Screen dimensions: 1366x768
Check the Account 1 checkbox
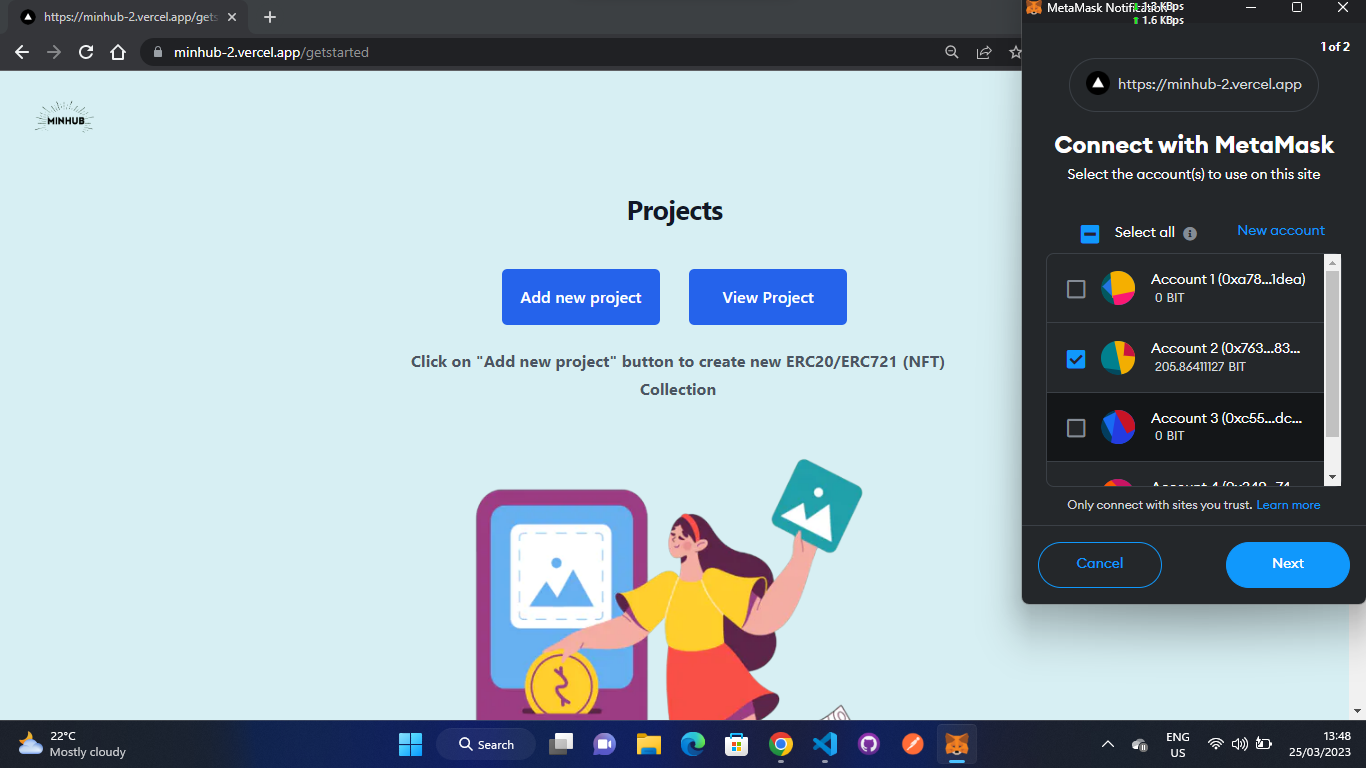pos(1076,288)
